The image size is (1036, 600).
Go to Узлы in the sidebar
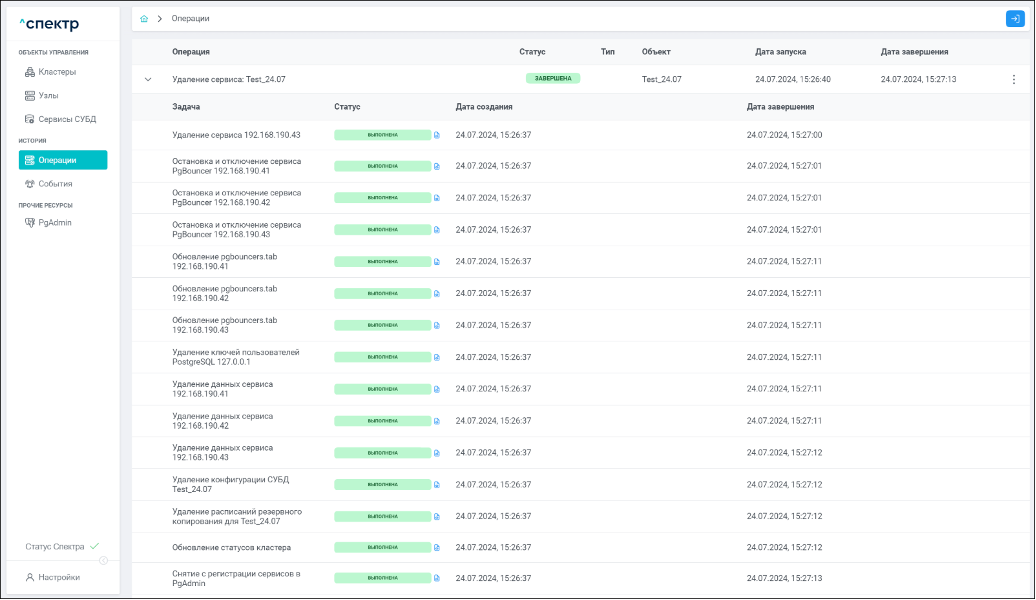49,95
